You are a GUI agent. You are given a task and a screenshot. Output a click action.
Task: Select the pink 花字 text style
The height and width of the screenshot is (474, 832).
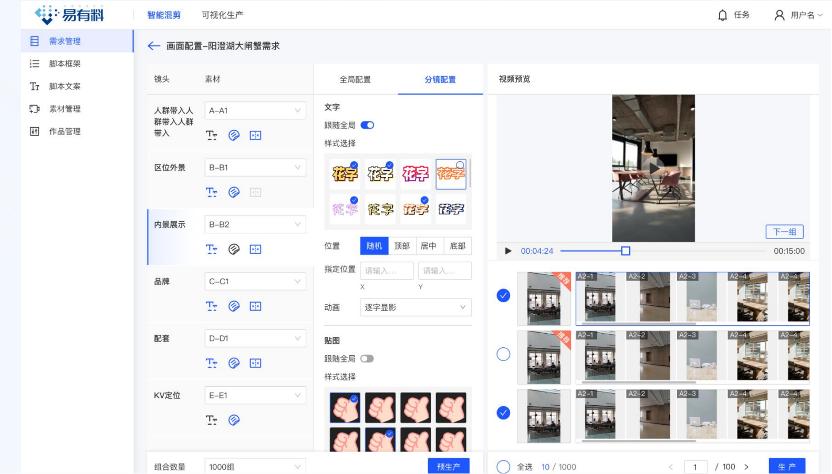tap(415, 174)
